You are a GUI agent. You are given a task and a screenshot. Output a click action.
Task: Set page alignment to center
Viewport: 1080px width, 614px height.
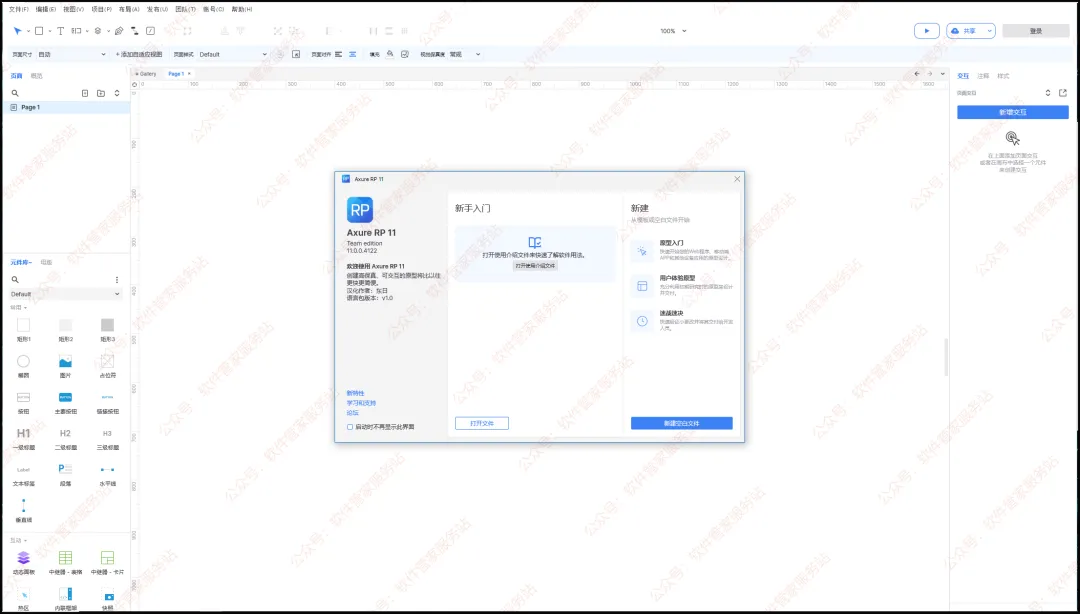click(x=353, y=54)
